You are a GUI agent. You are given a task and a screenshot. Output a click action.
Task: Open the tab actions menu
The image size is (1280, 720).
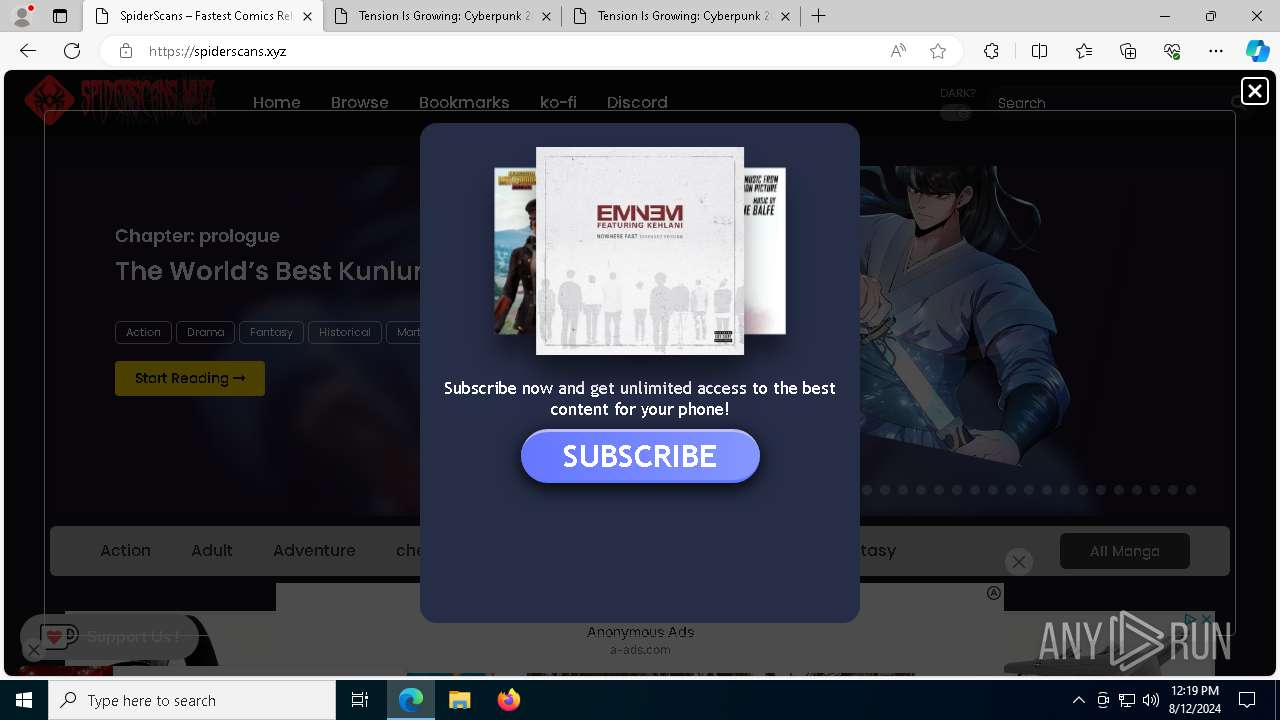coord(60,16)
